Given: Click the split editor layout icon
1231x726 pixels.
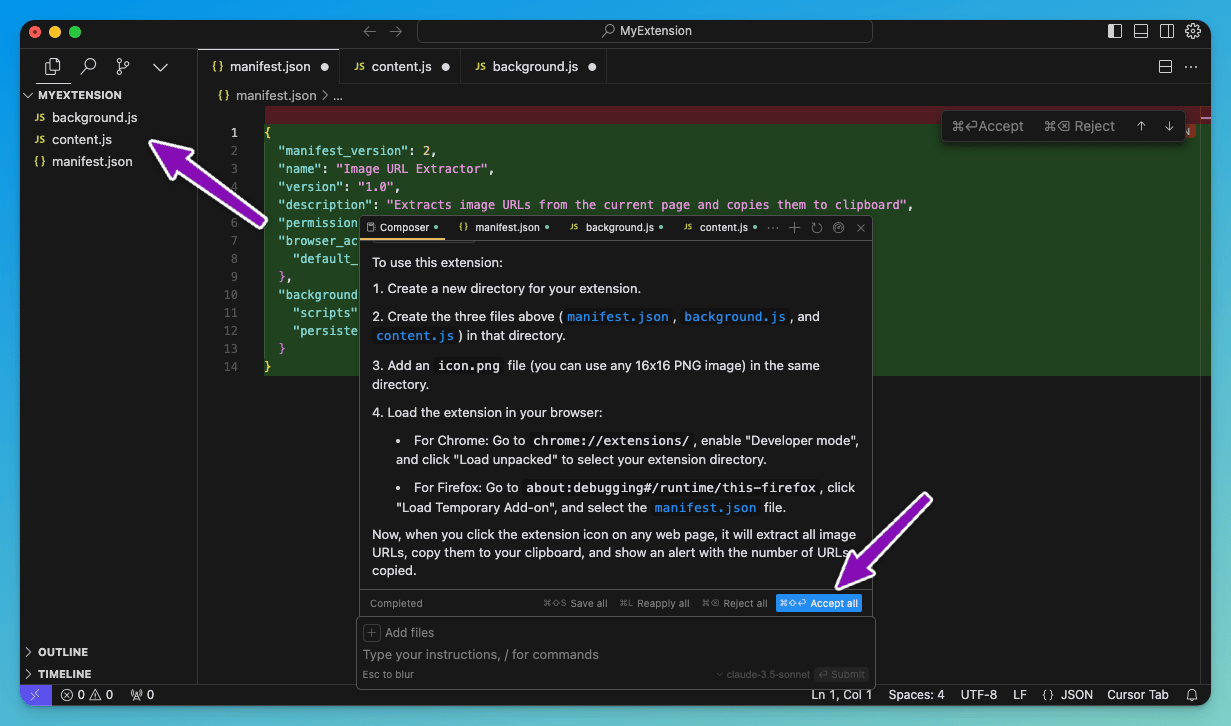Looking at the screenshot, I should 1165,67.
